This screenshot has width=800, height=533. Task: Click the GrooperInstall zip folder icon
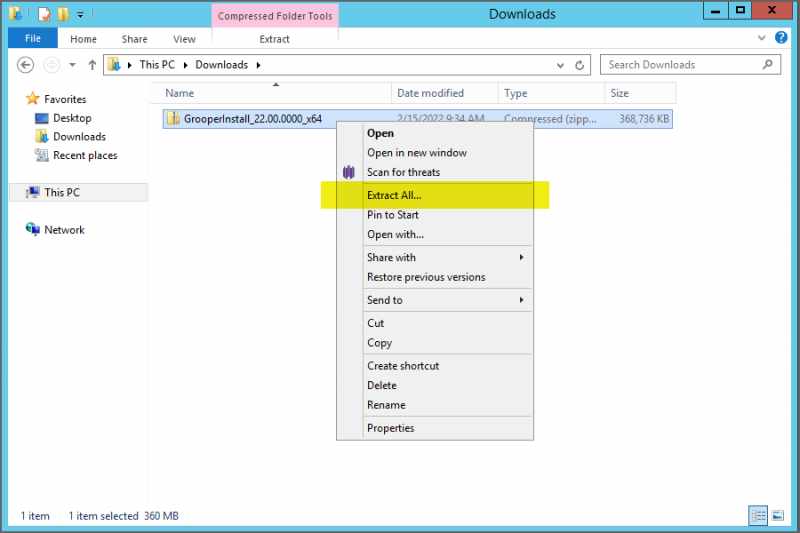(173, 118)
